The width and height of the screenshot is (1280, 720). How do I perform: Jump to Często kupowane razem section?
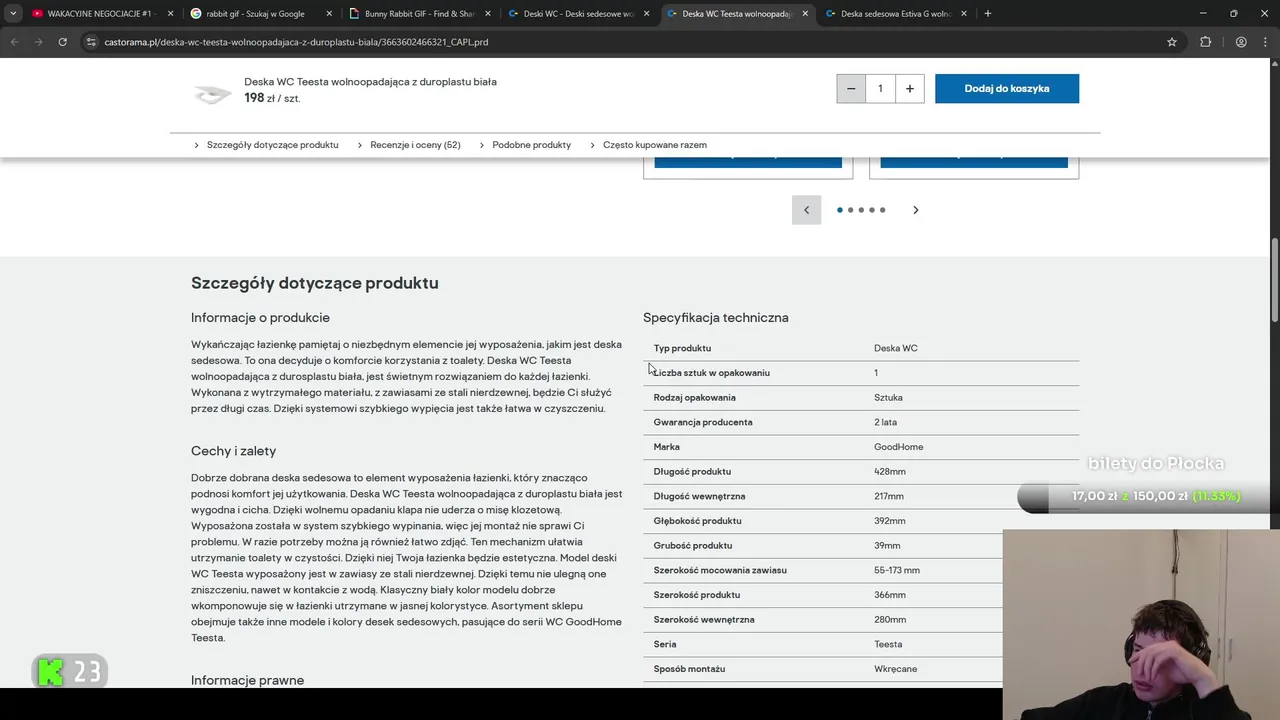tap(654, 145)
